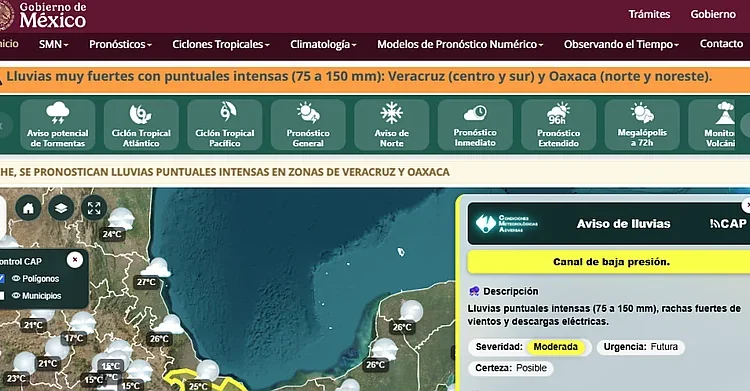Open Pronóstico Extendido 96h tile
Viewport: 750px width, 391px height.
(x=558, y=125)
